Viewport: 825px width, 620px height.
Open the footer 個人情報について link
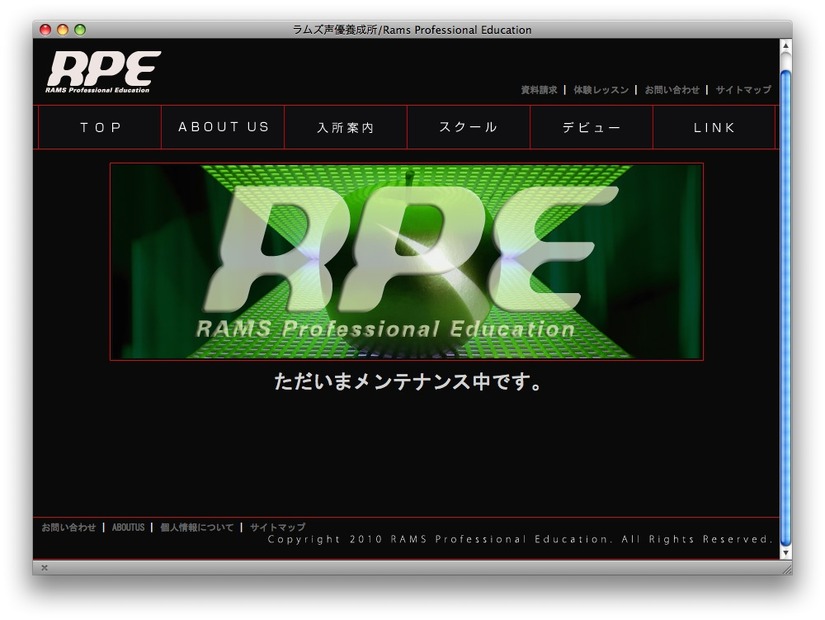(197, 527)
